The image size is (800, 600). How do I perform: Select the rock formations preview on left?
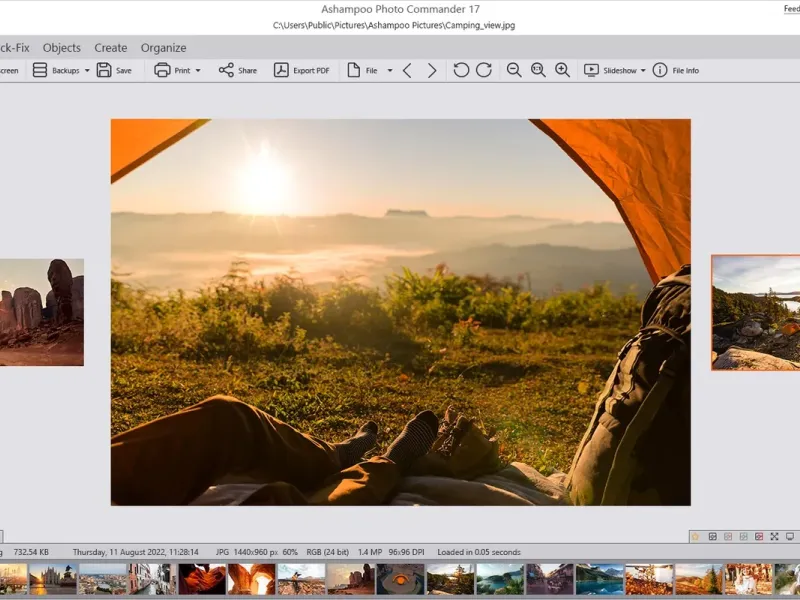tap(41, 312)
